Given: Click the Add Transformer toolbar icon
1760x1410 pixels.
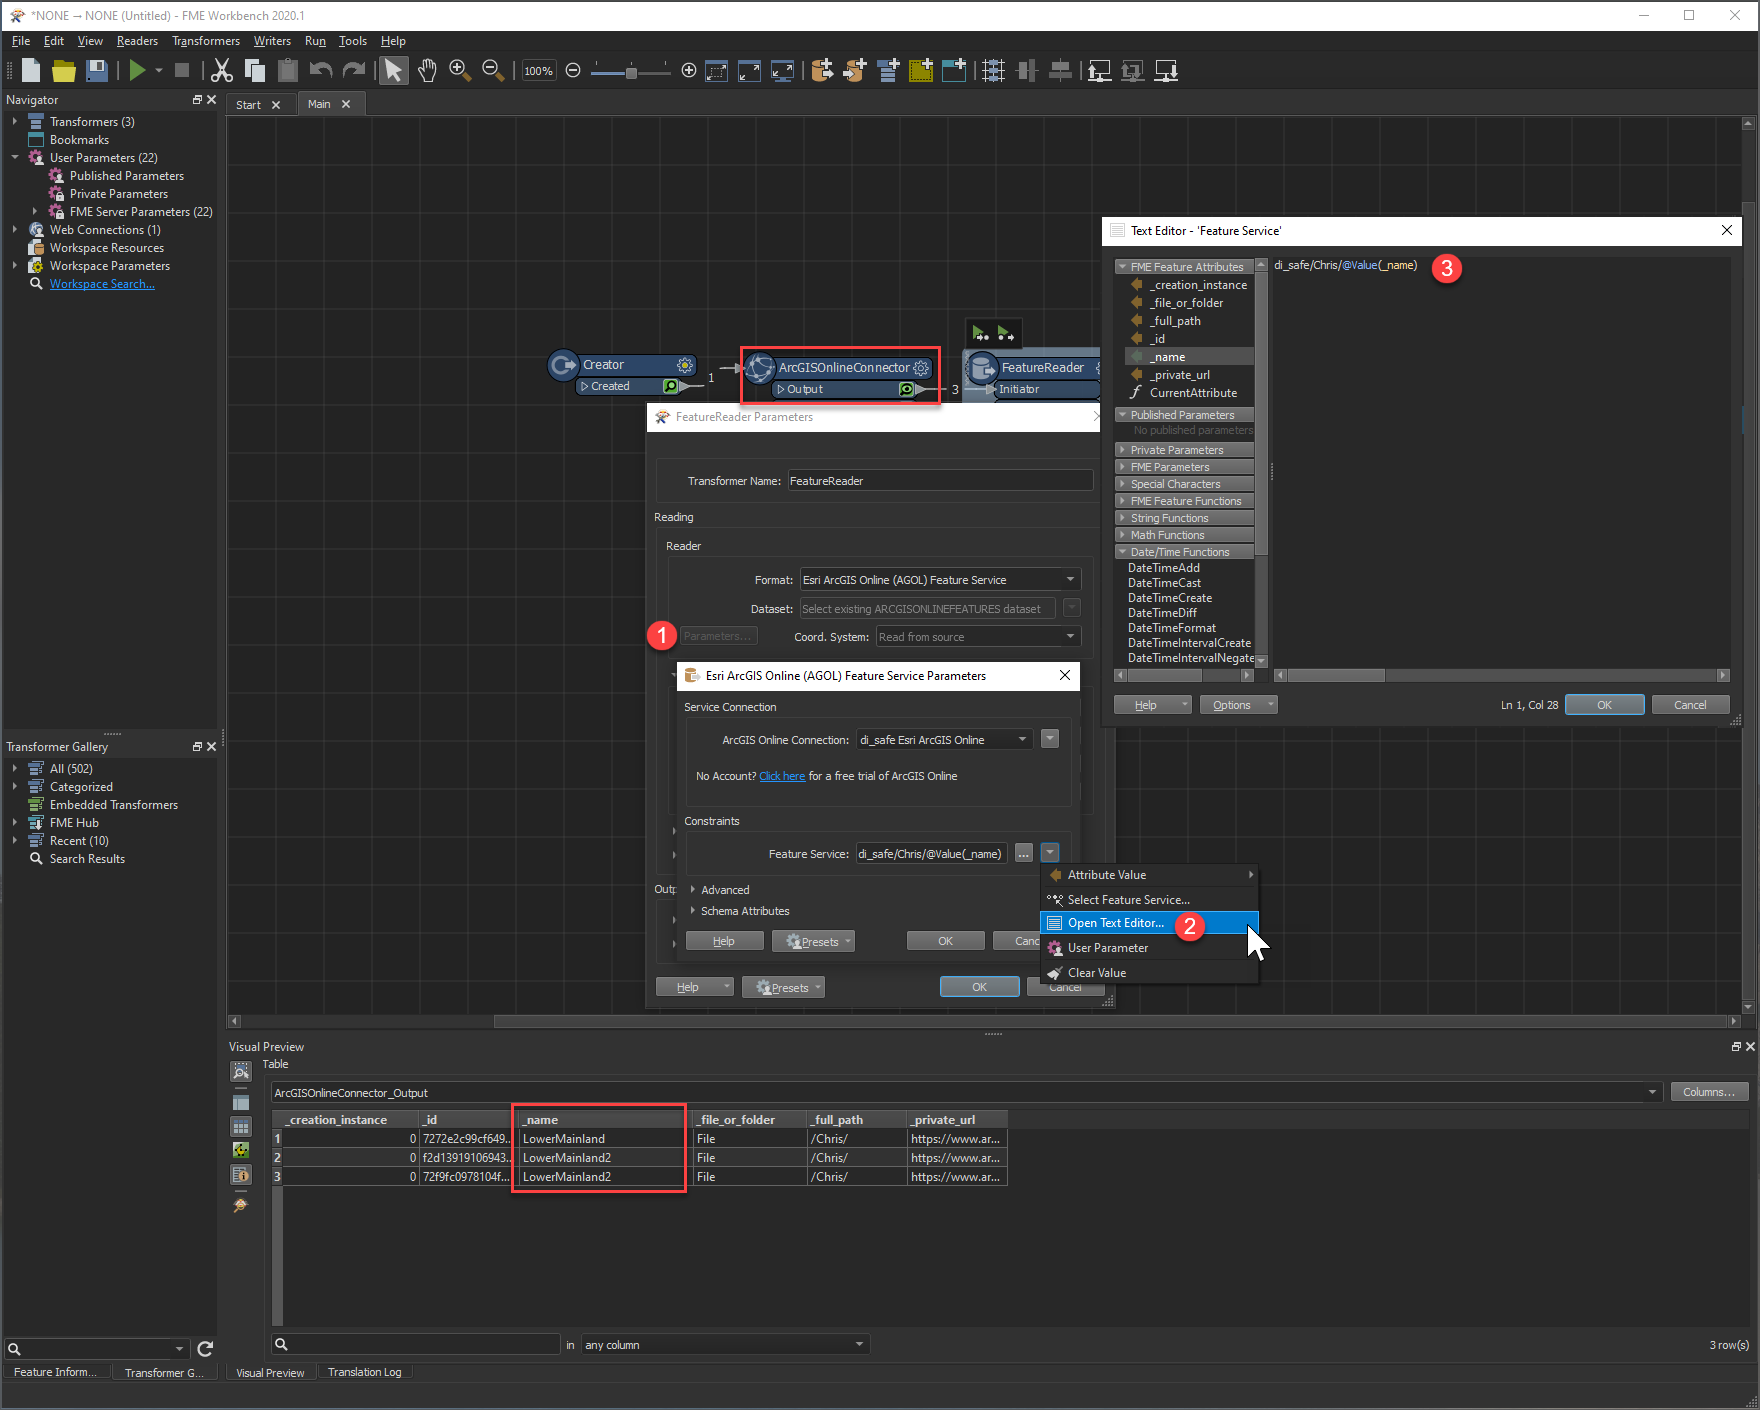Looking at the screenshot, I should pyautogui.click(x=888, y=70).
